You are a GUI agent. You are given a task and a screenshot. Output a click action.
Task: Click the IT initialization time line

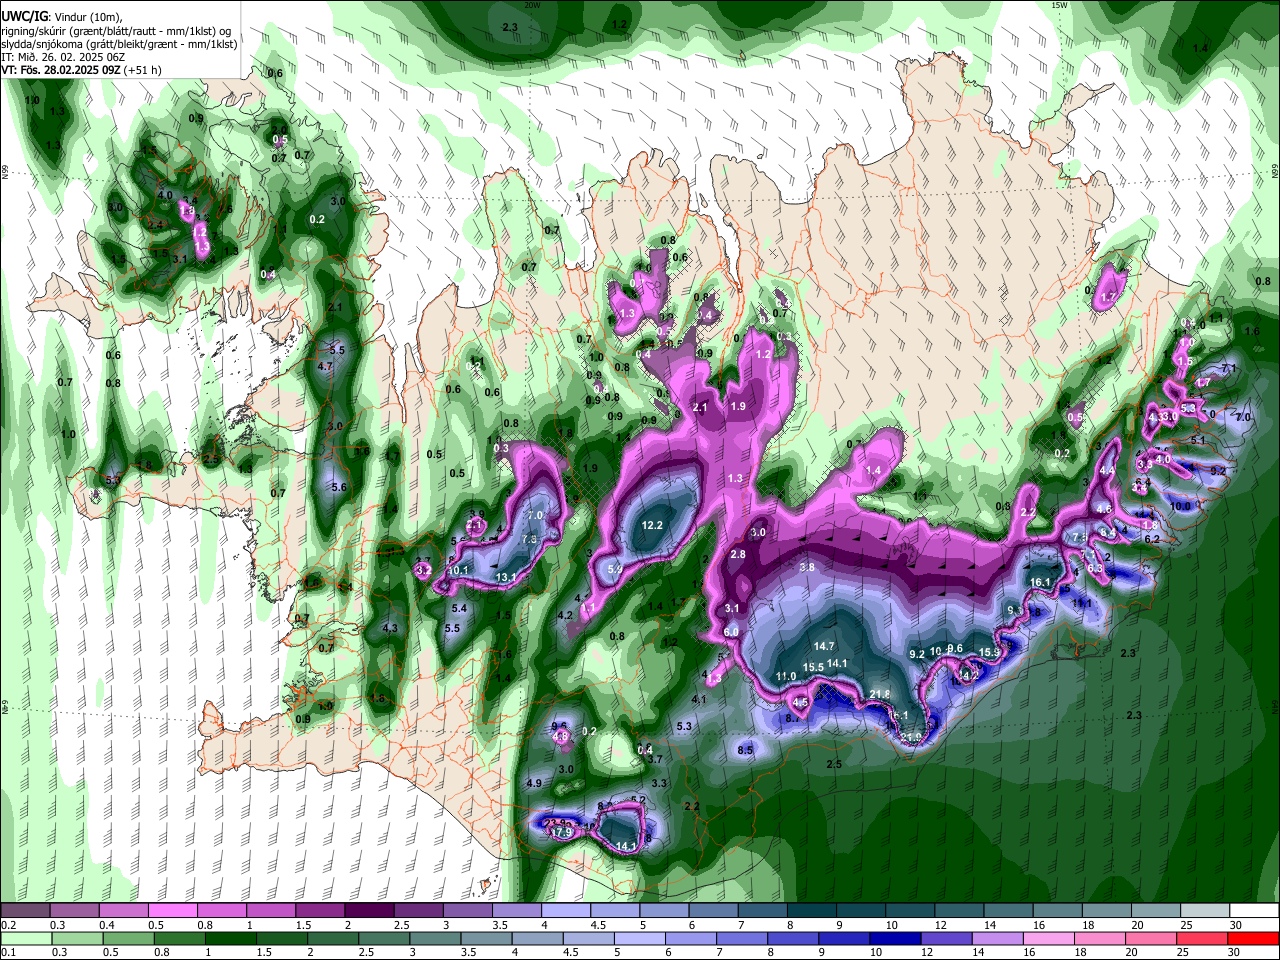pos(63,57)
